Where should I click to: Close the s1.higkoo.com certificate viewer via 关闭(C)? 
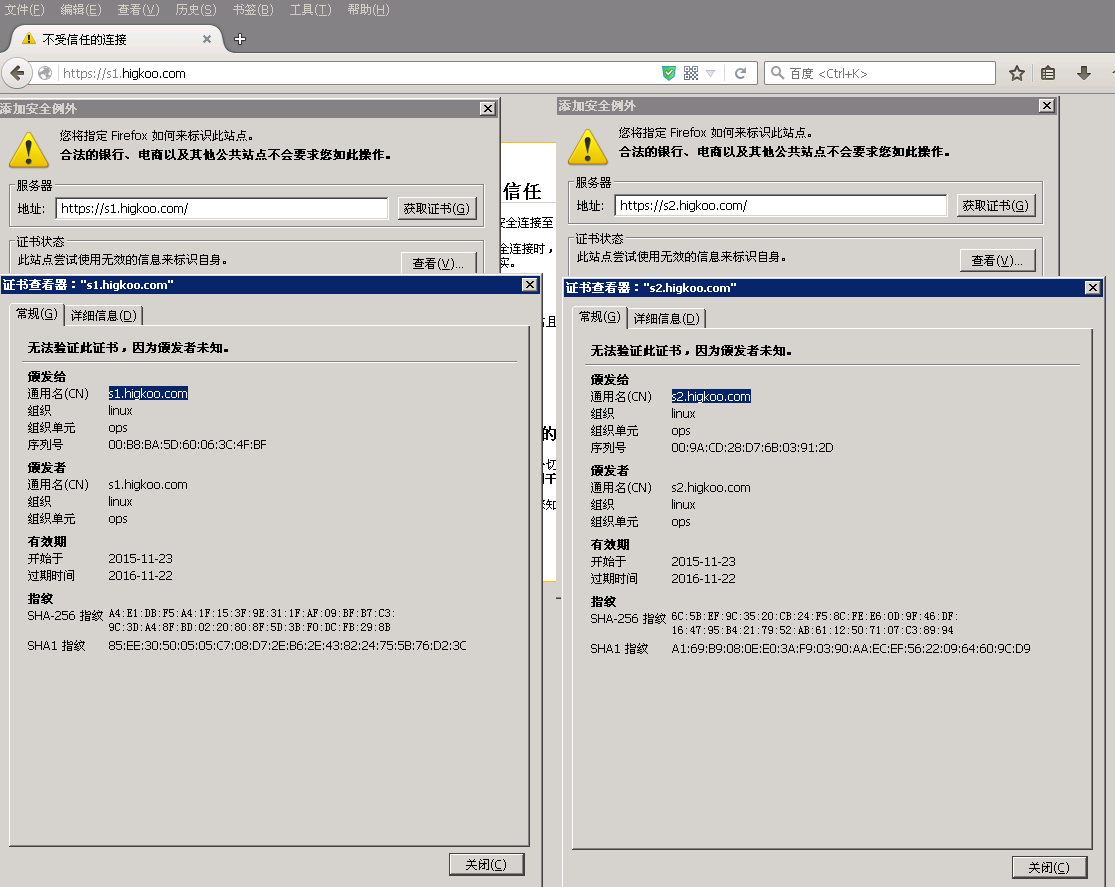click(x=487, y=863)
